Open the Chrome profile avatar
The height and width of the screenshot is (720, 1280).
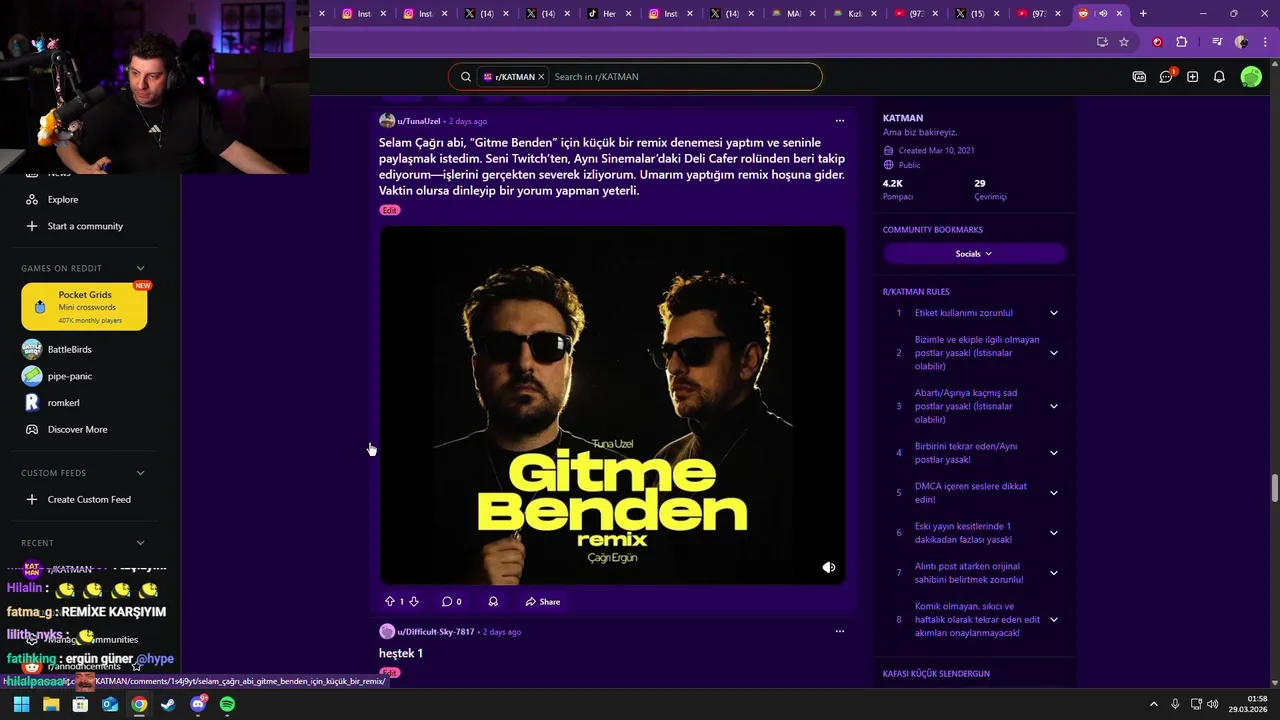pyautogui.click(x=1241, y=42)
